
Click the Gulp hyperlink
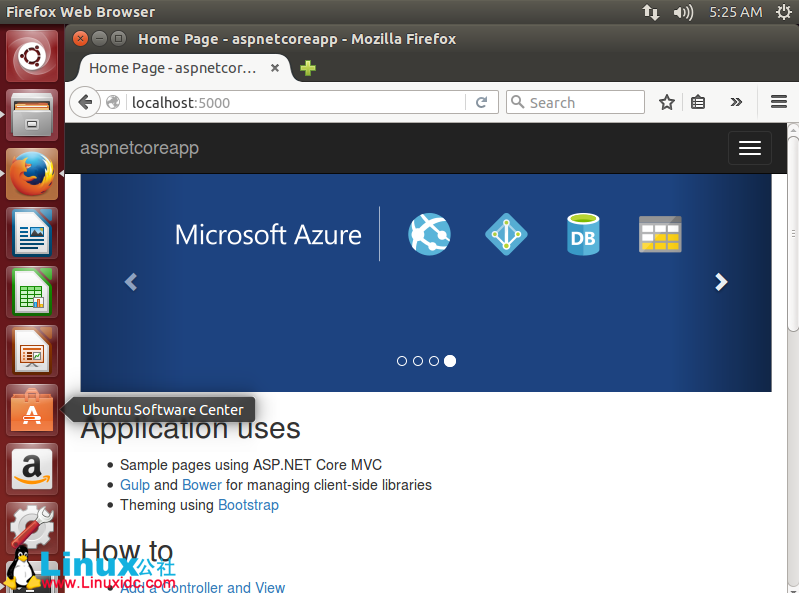tap(134, 485)
